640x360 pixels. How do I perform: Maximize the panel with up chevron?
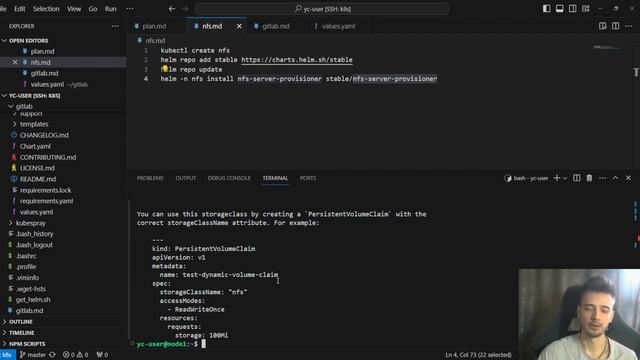click(616, 178)
